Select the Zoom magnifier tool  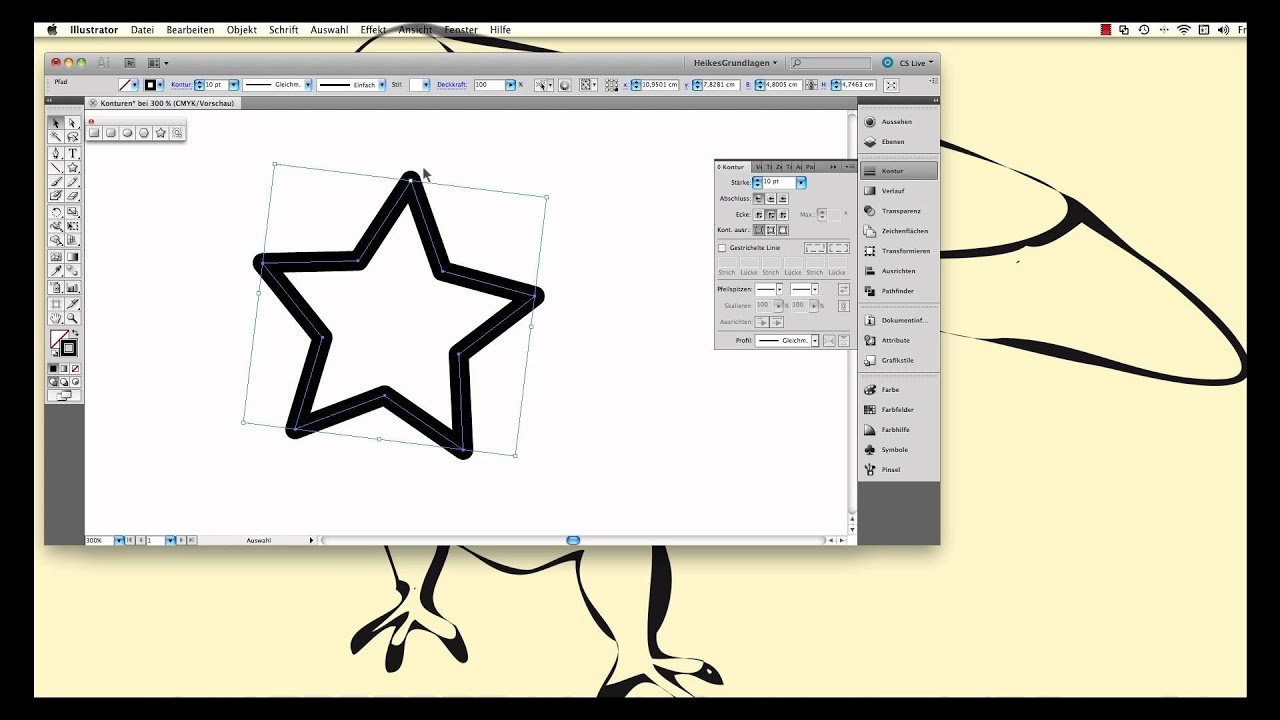click(72, 318)
